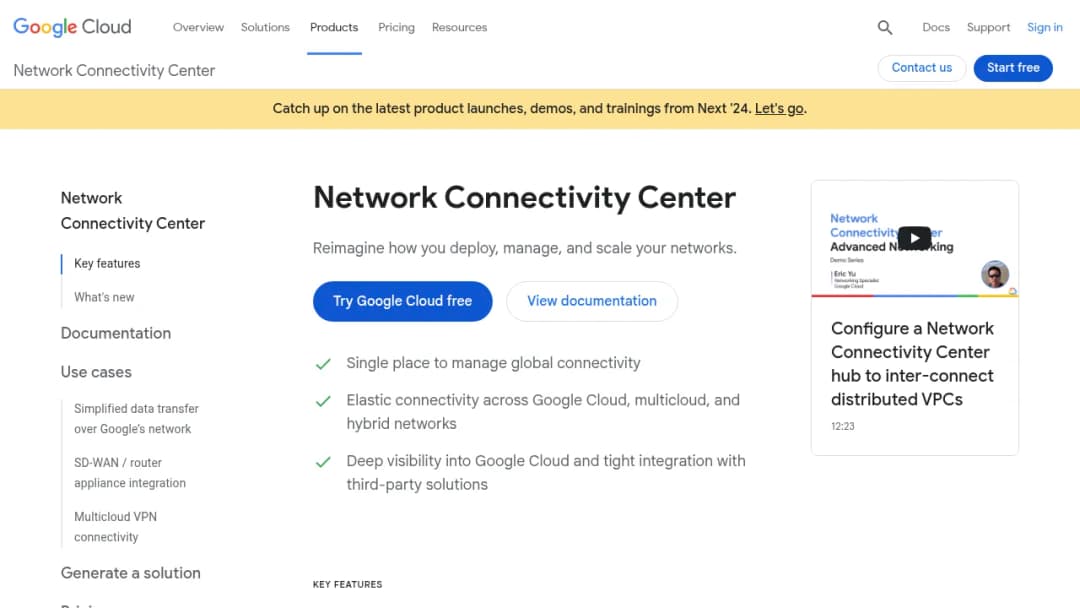
Task: Select SD-WAN / router appliance integration
Action: 130,473
